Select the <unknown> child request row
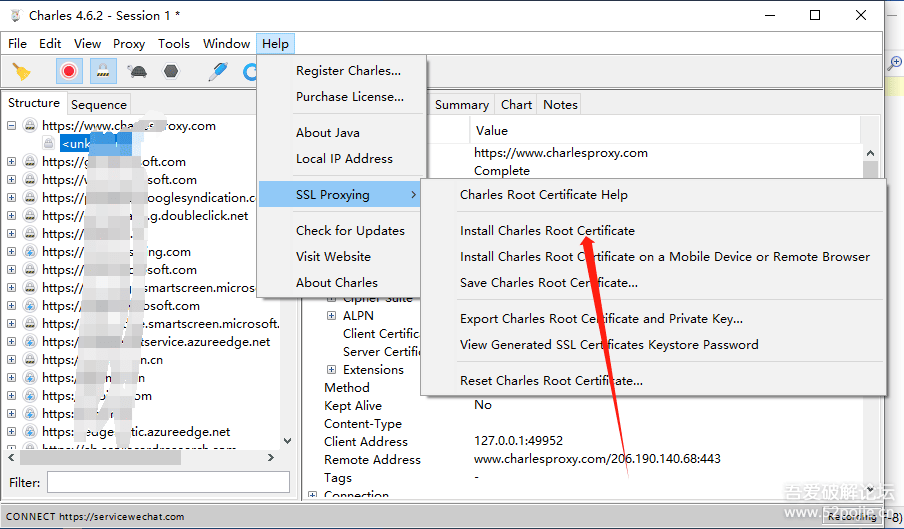This screenshot has width=904, height=529. click(96, 143)
